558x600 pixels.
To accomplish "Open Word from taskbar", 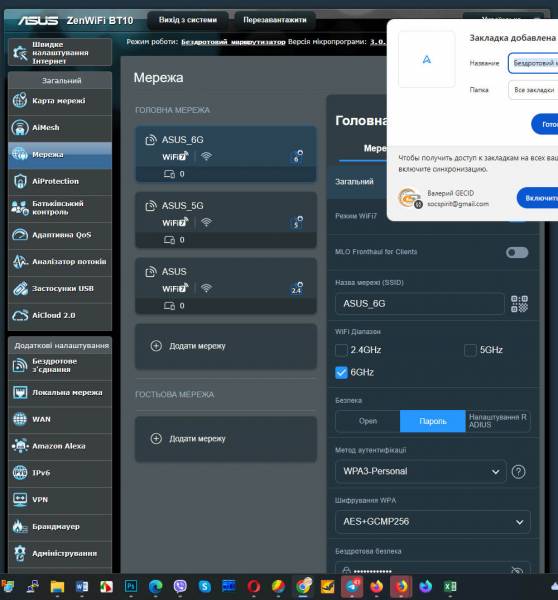I will click(x=82, y=587).
